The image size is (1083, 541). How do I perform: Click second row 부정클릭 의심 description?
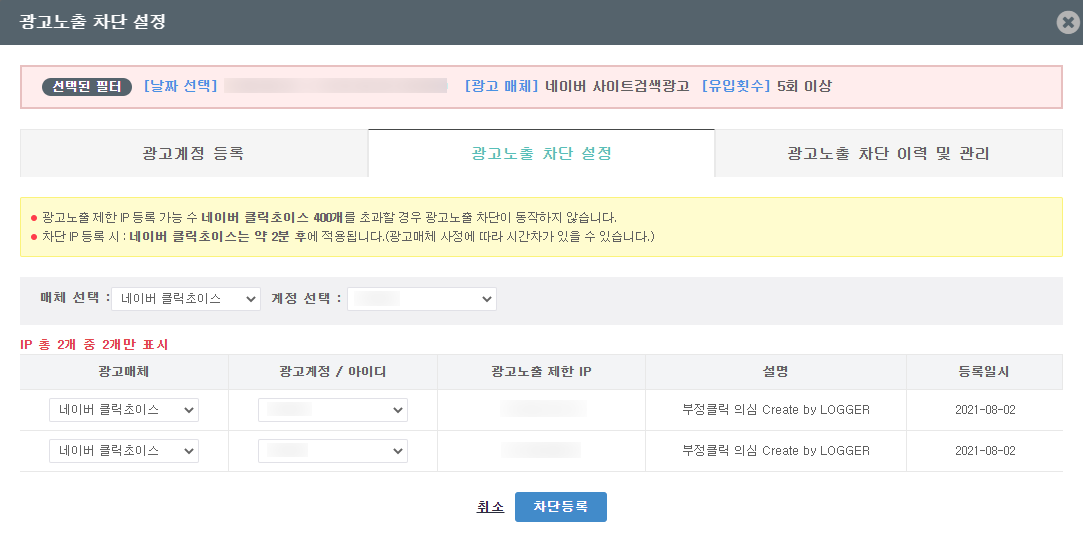point(776,451)
